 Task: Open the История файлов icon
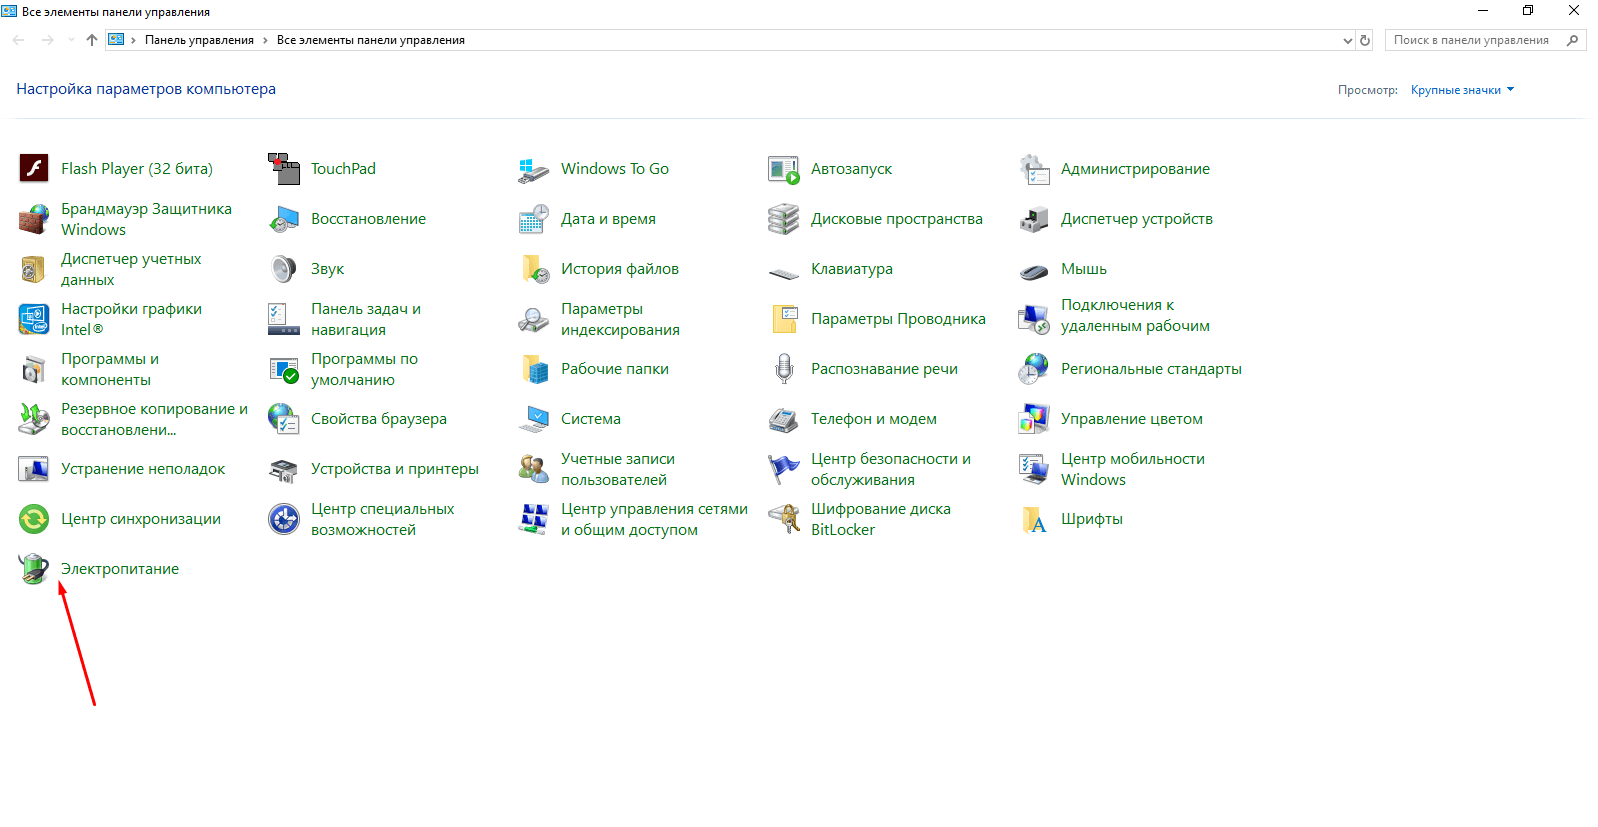[534, 269]
